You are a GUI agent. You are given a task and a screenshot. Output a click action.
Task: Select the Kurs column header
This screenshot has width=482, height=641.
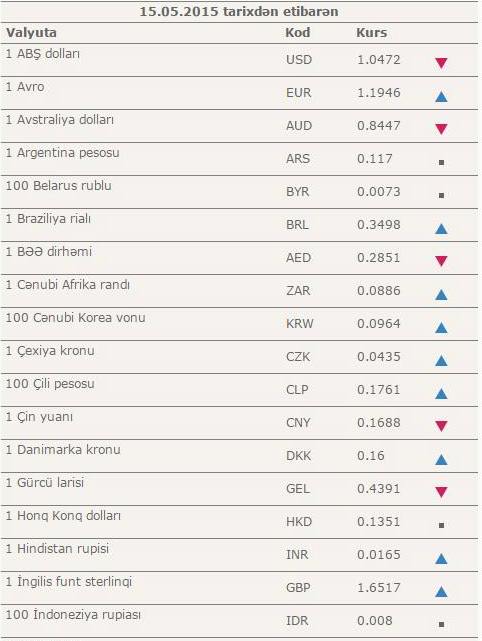tap(371, 33)
